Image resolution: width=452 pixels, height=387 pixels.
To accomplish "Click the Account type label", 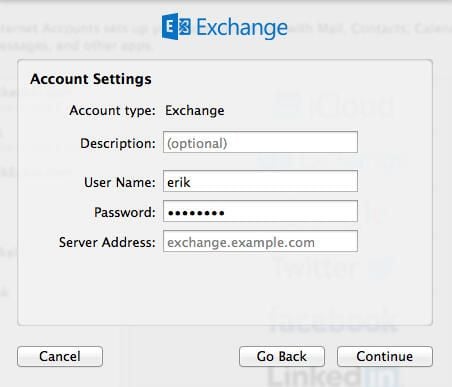I will point(112,111).
